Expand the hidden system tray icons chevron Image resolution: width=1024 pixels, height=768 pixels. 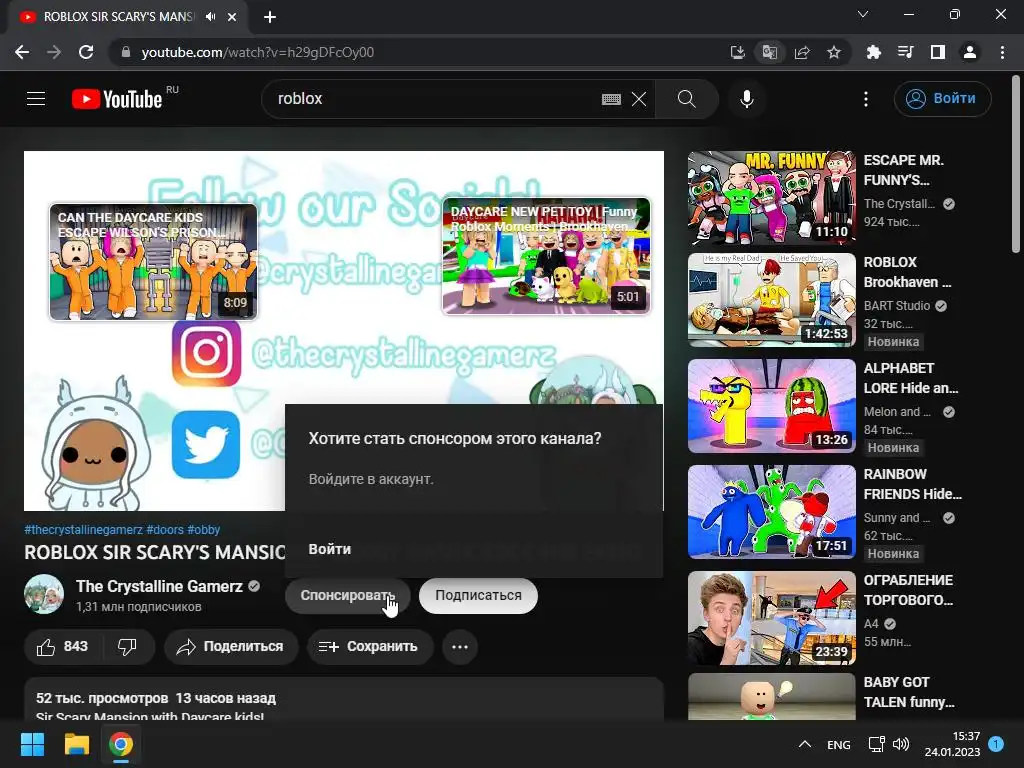point(805,744)
